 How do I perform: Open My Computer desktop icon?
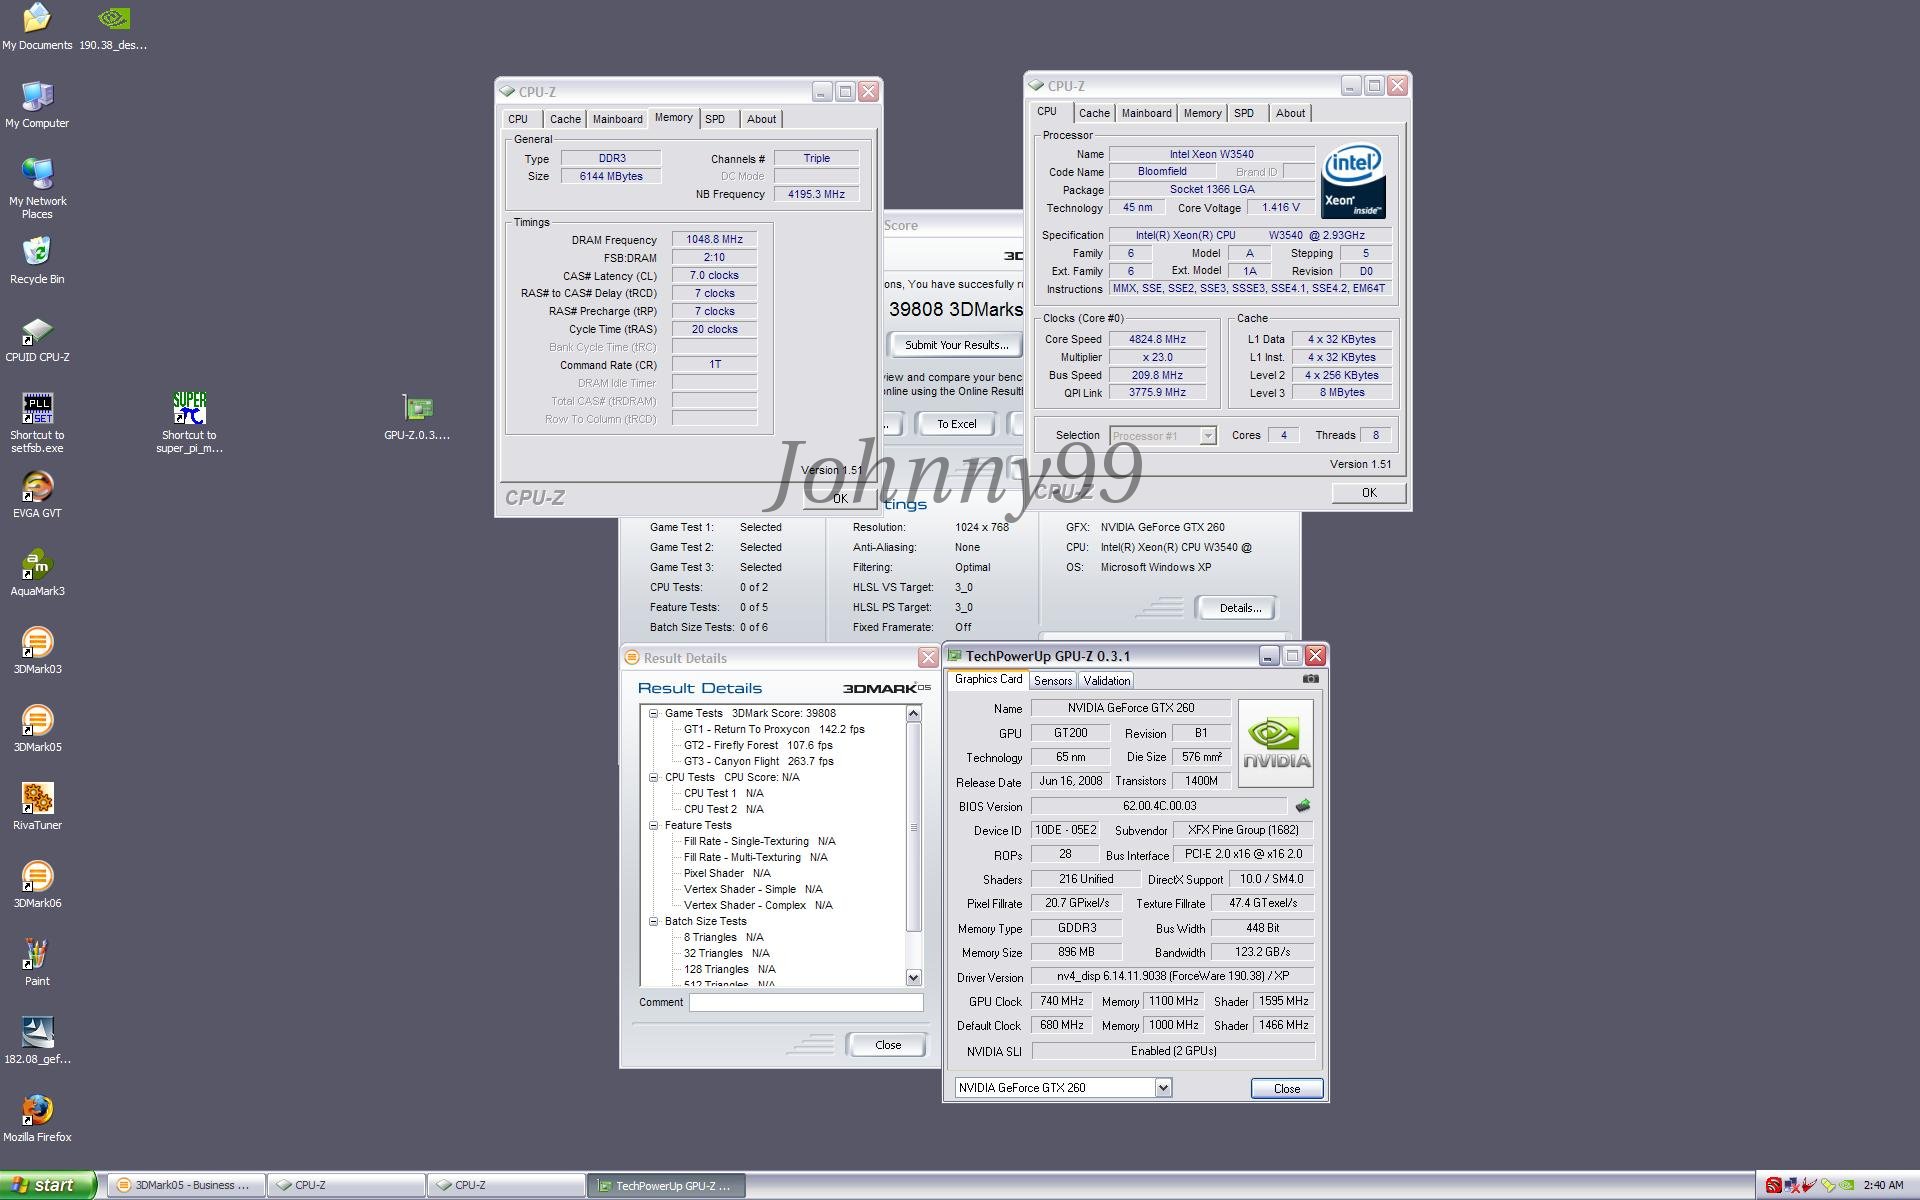click(37, 104)
